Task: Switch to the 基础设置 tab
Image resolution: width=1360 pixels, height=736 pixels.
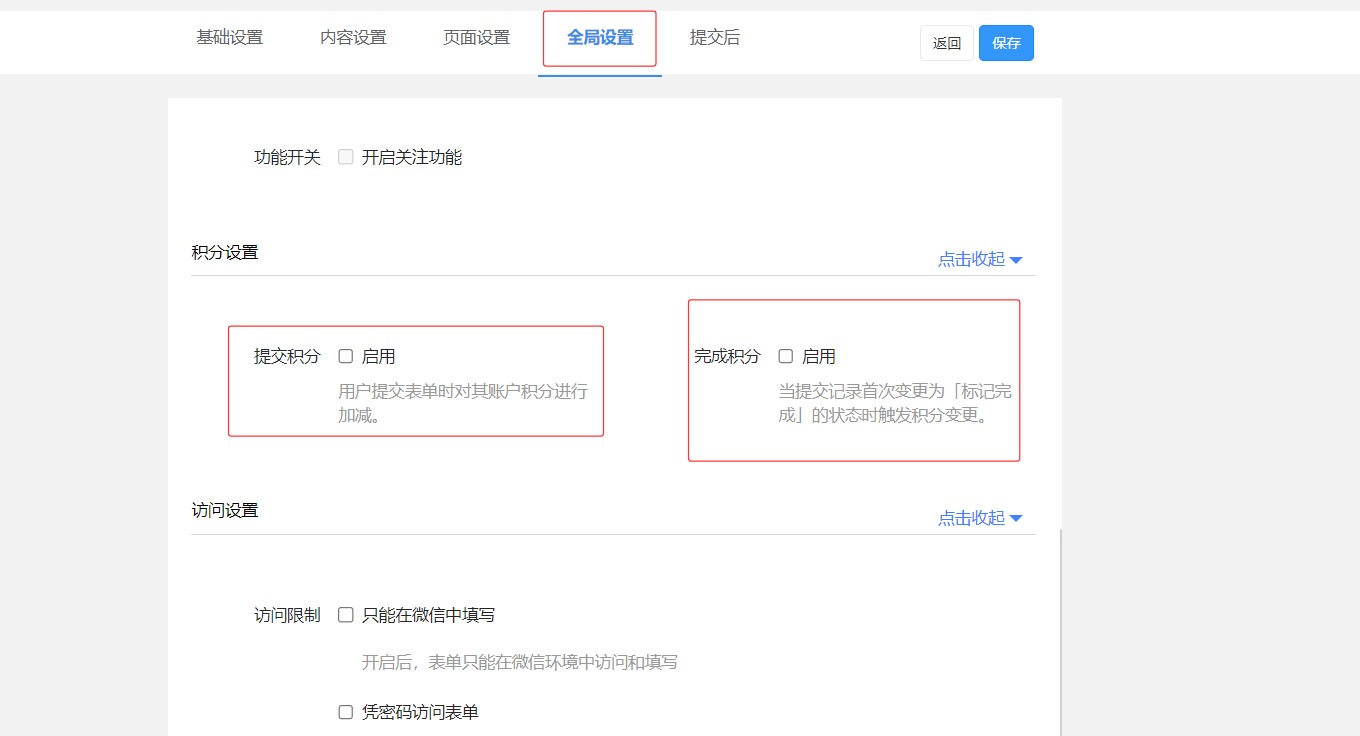Action: click(229, 38)
